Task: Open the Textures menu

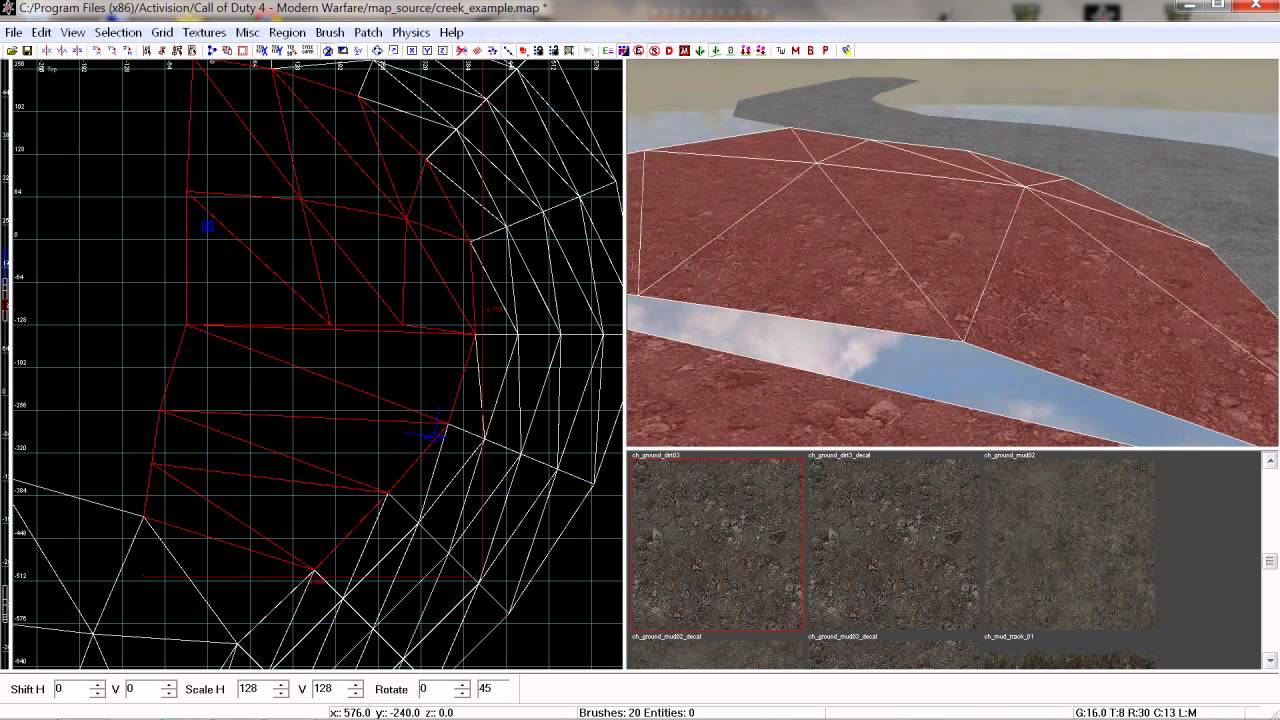Action: [204, 32]
